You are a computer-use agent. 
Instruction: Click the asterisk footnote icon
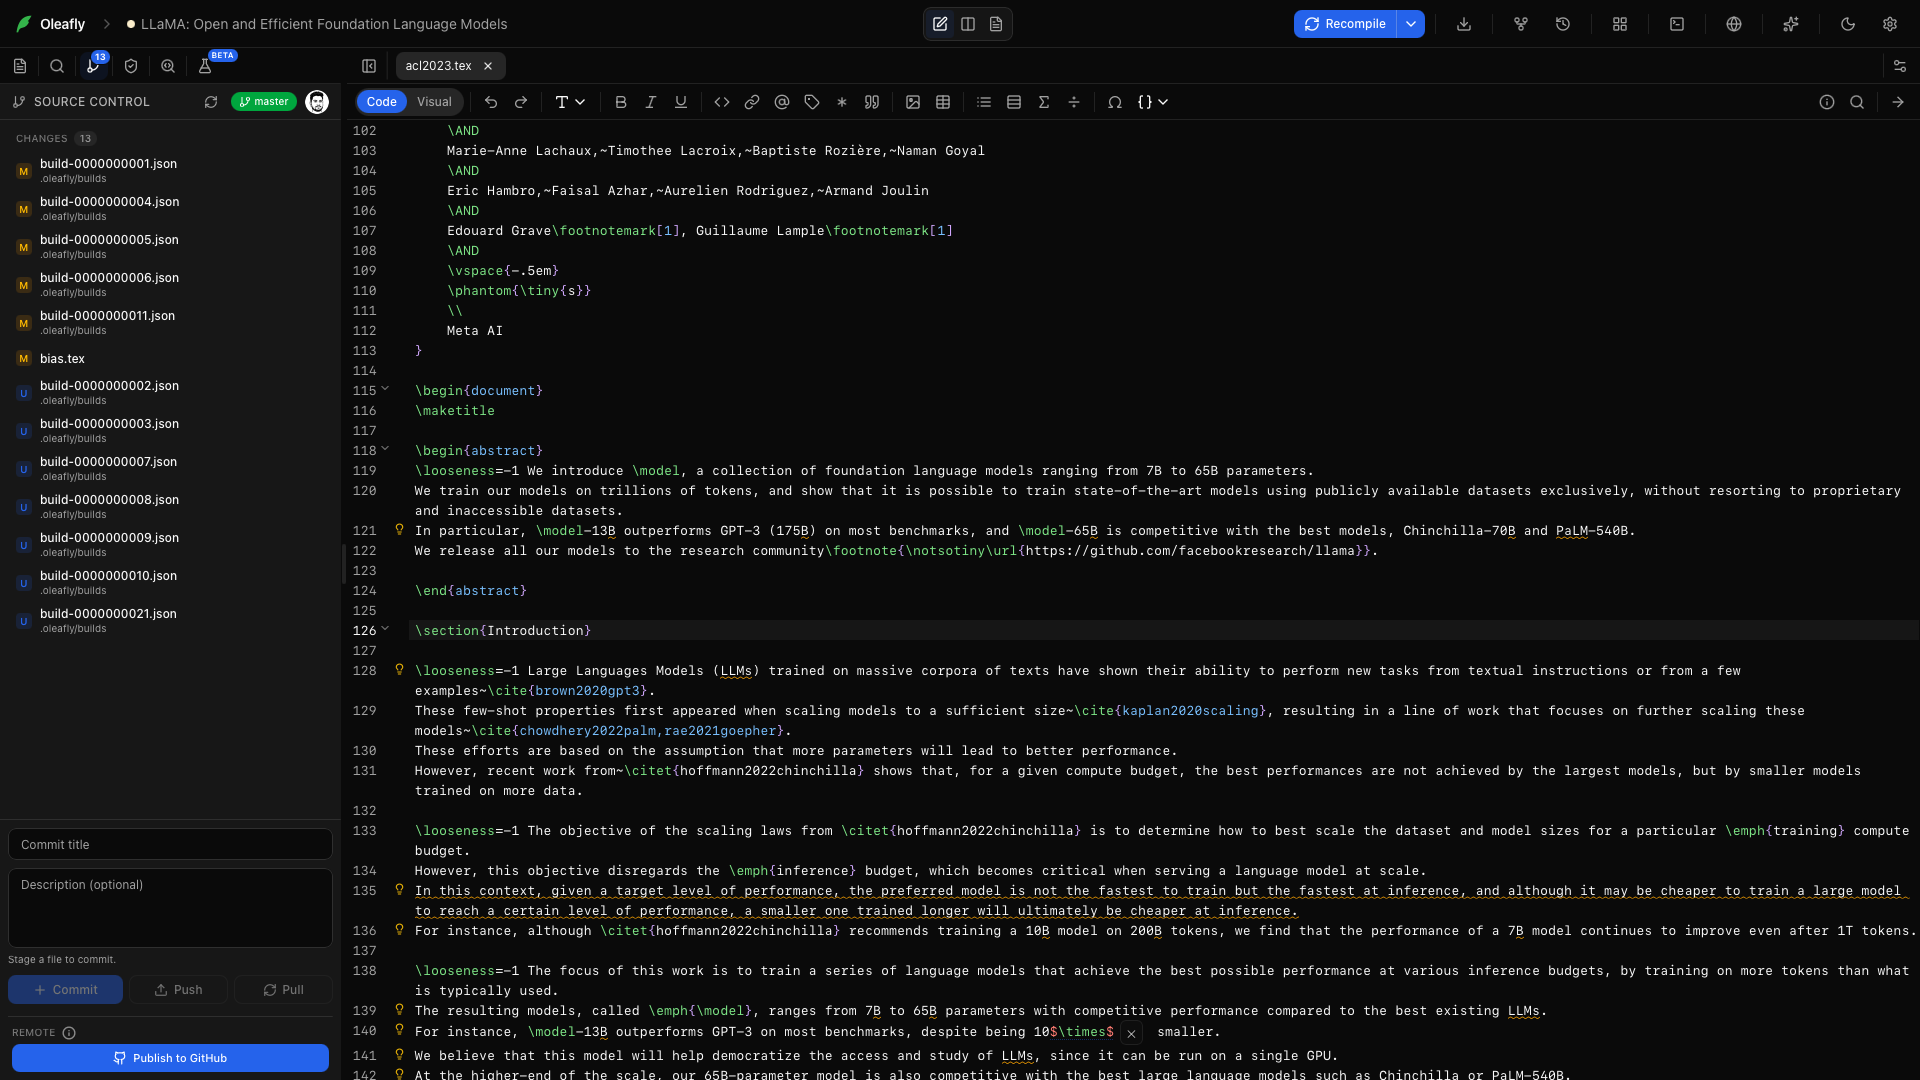tap(842, 102)
